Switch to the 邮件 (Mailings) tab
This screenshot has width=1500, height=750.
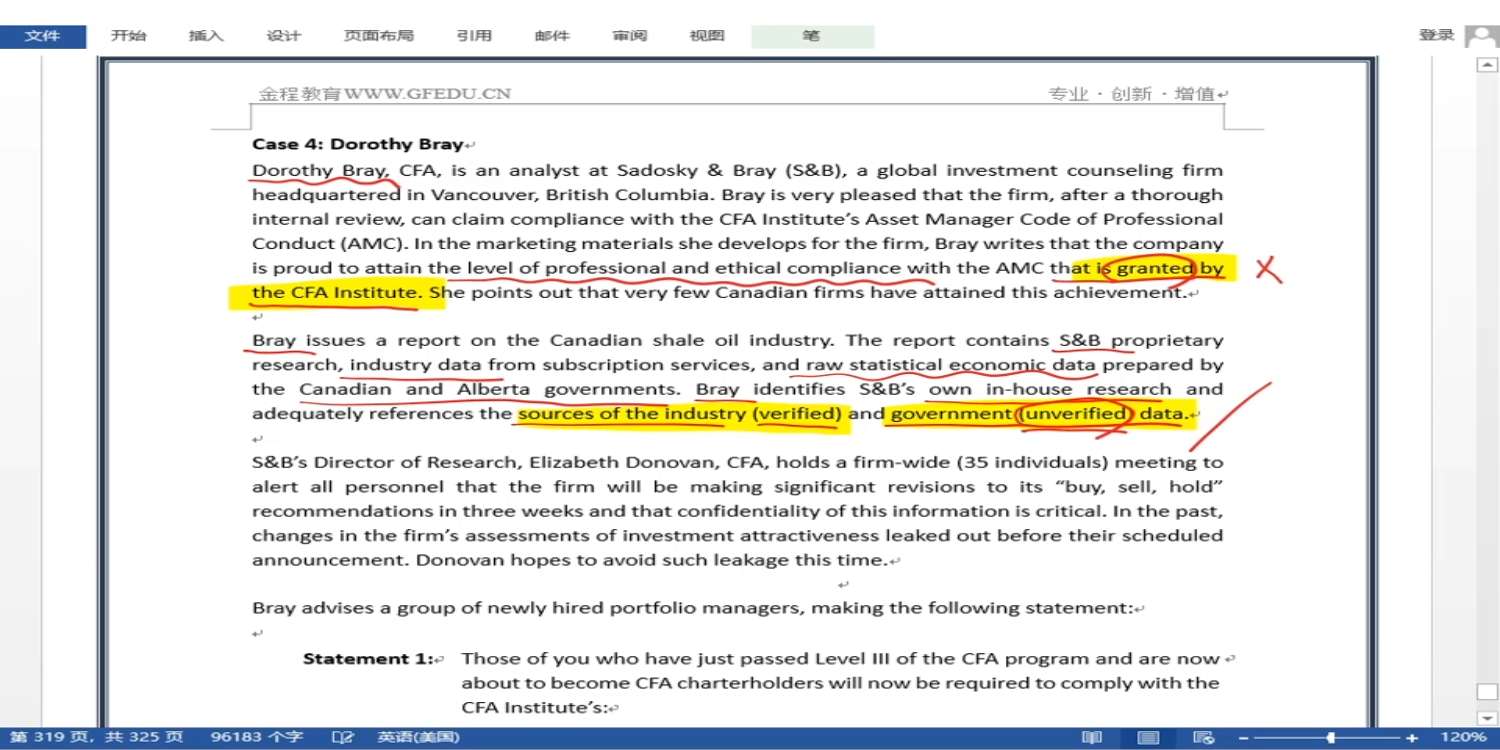(x=552, y=36)
